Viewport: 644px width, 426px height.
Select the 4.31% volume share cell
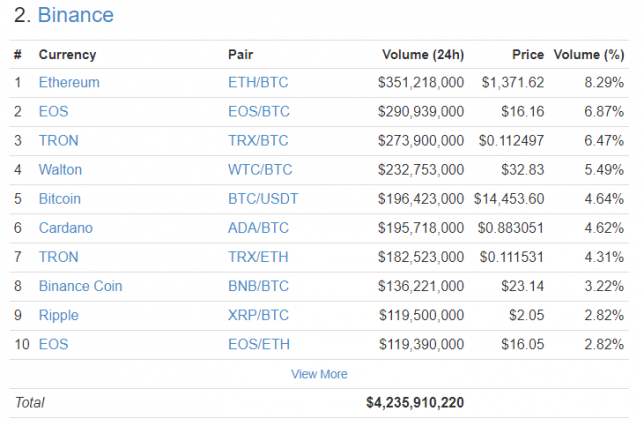pos(604,257)
